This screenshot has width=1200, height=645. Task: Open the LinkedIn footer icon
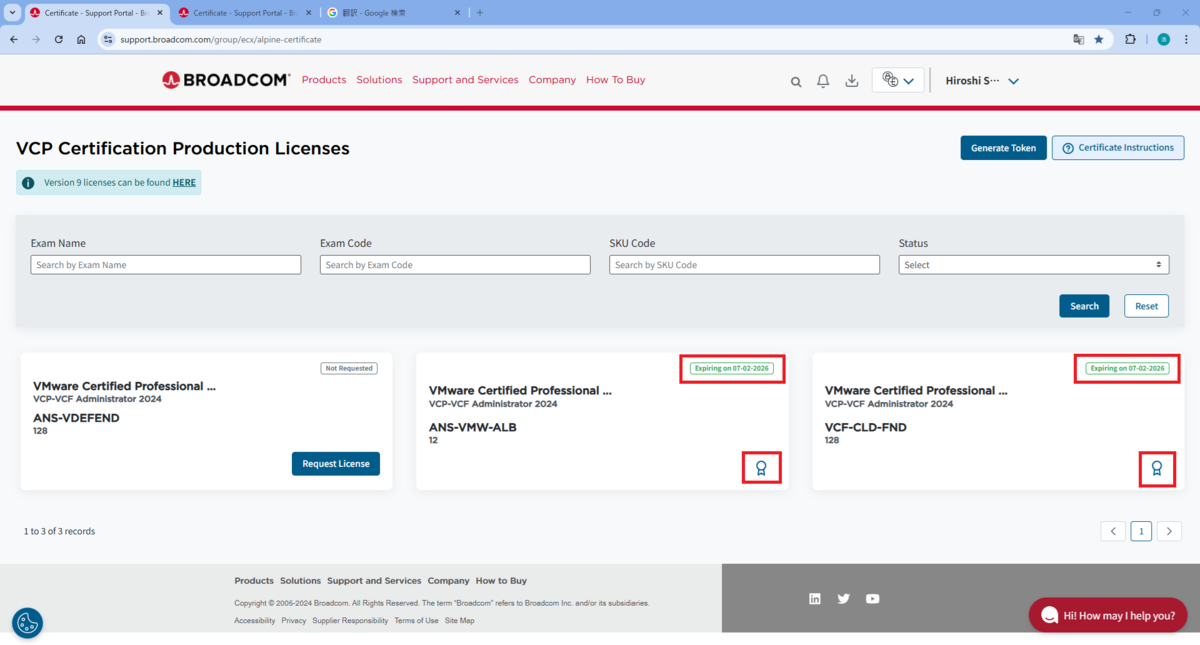815,598
